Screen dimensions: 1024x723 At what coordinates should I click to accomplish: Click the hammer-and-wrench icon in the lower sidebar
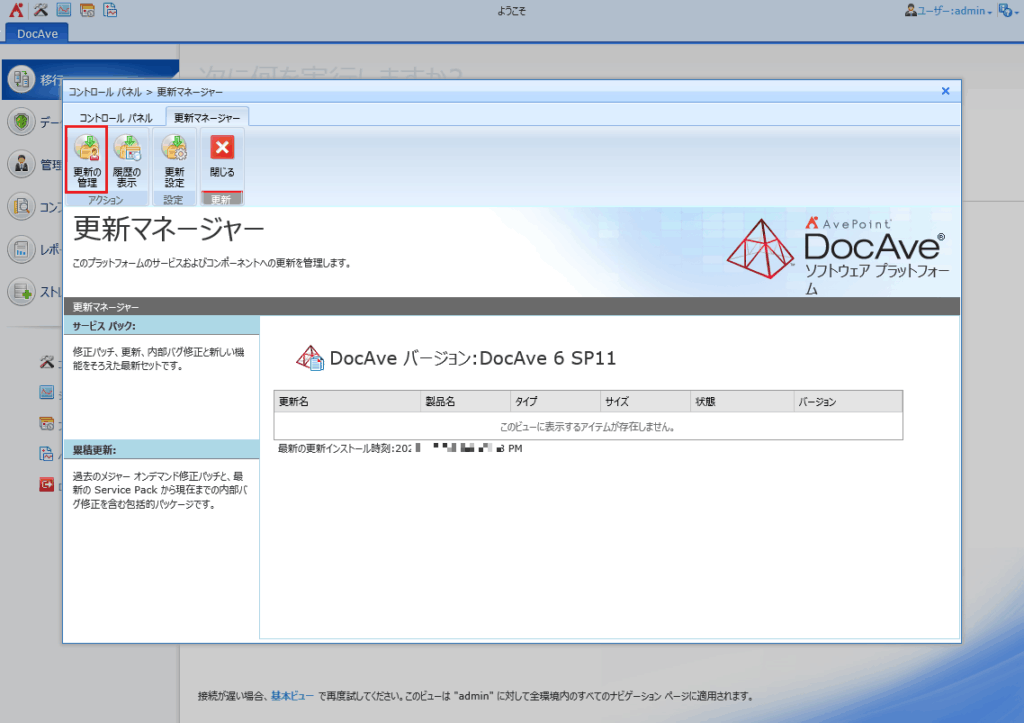coord(46,362)
